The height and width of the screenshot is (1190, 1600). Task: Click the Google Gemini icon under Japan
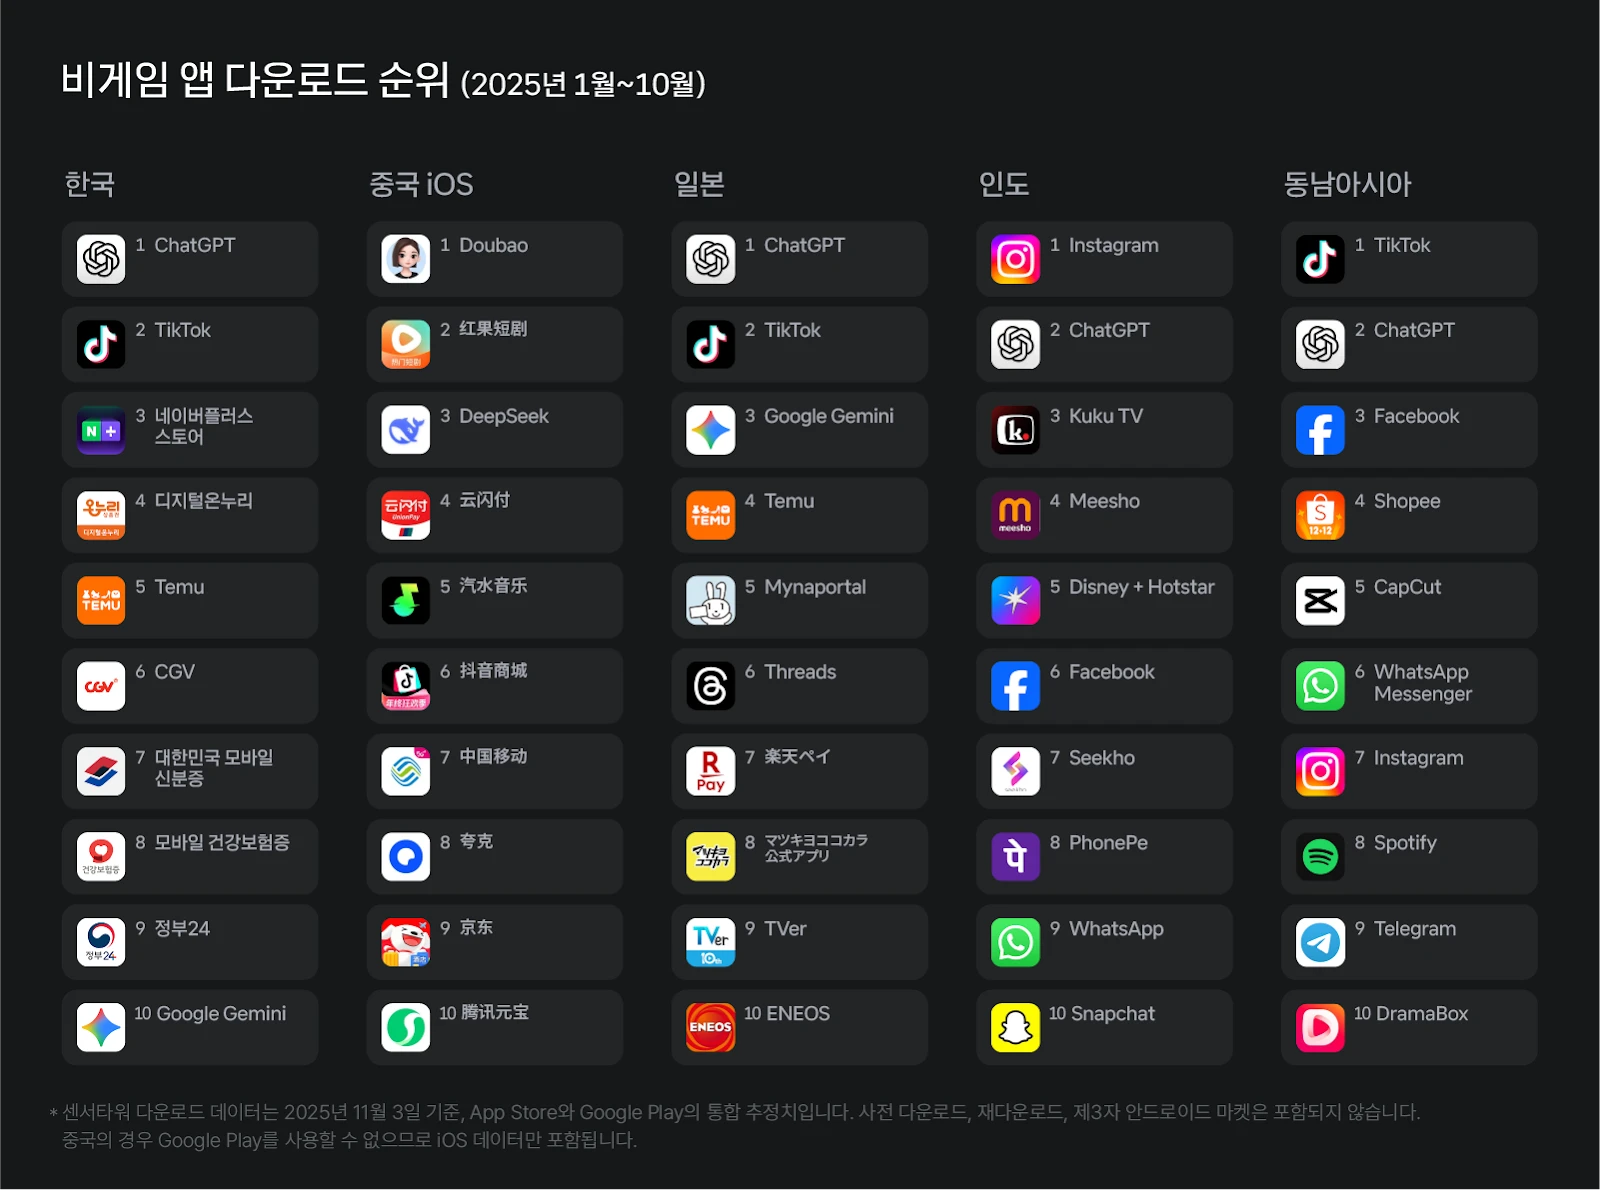[x=711, y=430]
